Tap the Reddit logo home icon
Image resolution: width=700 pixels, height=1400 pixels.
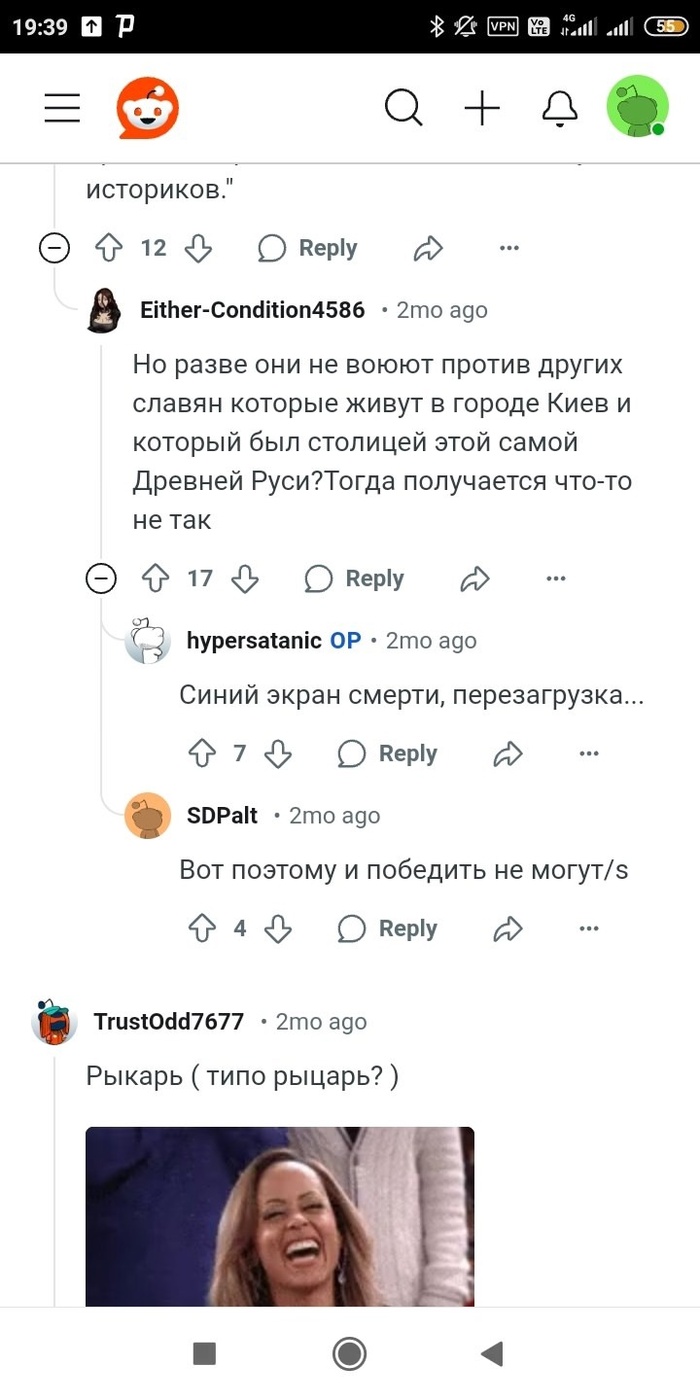pyautogui.click(x=147, y=108)
